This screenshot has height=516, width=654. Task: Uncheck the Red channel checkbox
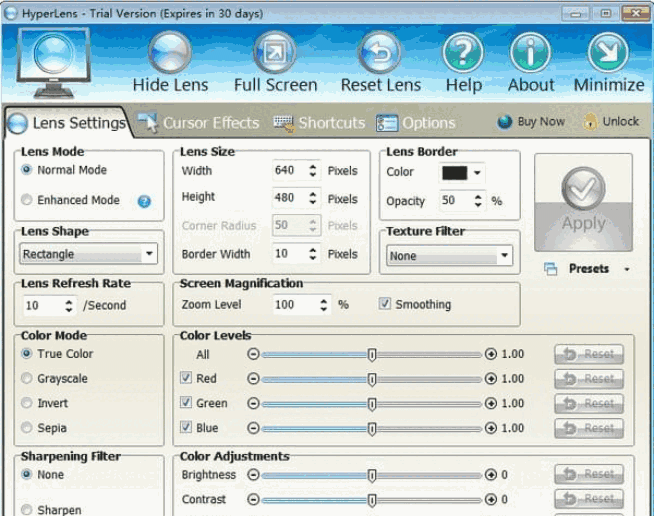point(186,378)
